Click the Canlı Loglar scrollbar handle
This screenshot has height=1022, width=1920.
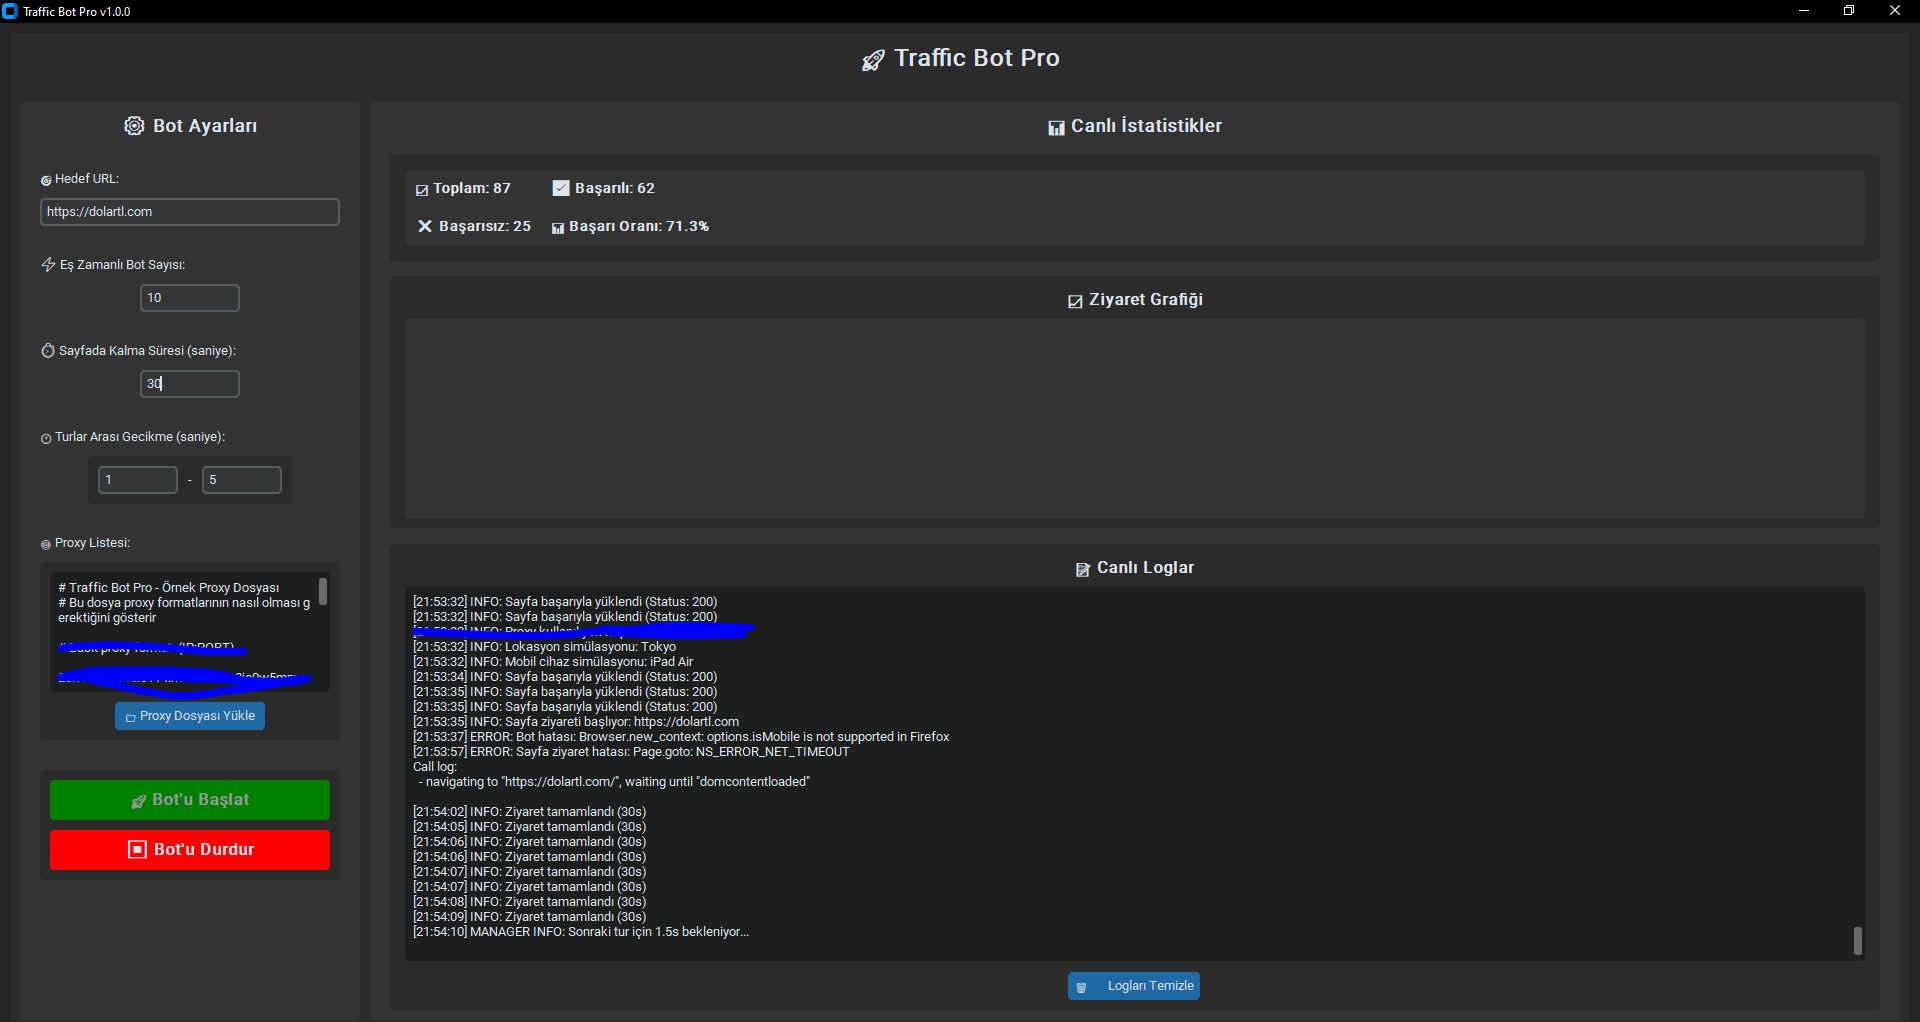(1857, 941)
